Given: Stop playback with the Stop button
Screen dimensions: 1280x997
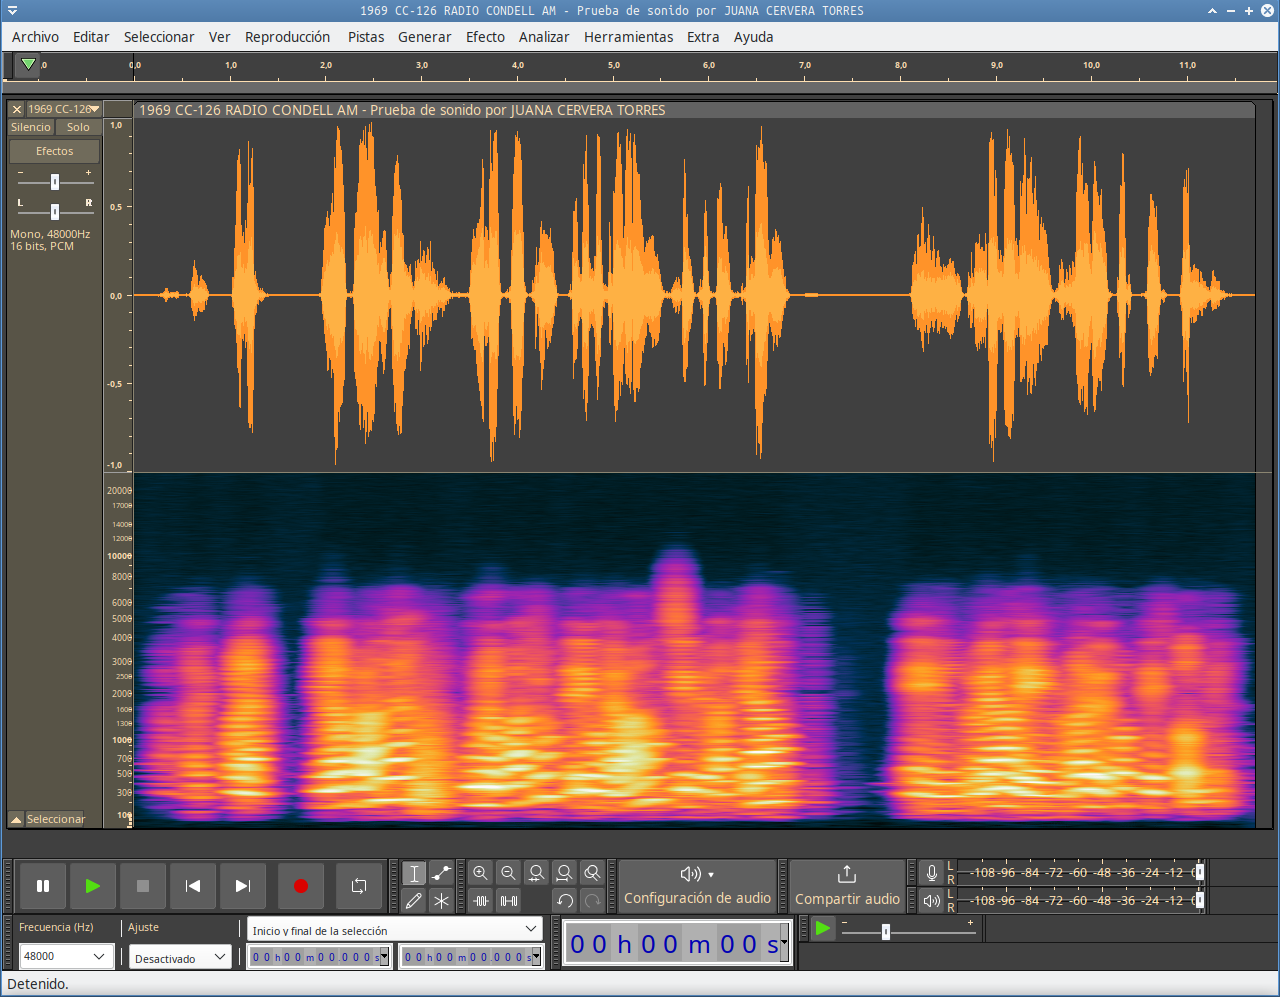Looking at the screenshot, I should 143,886.
